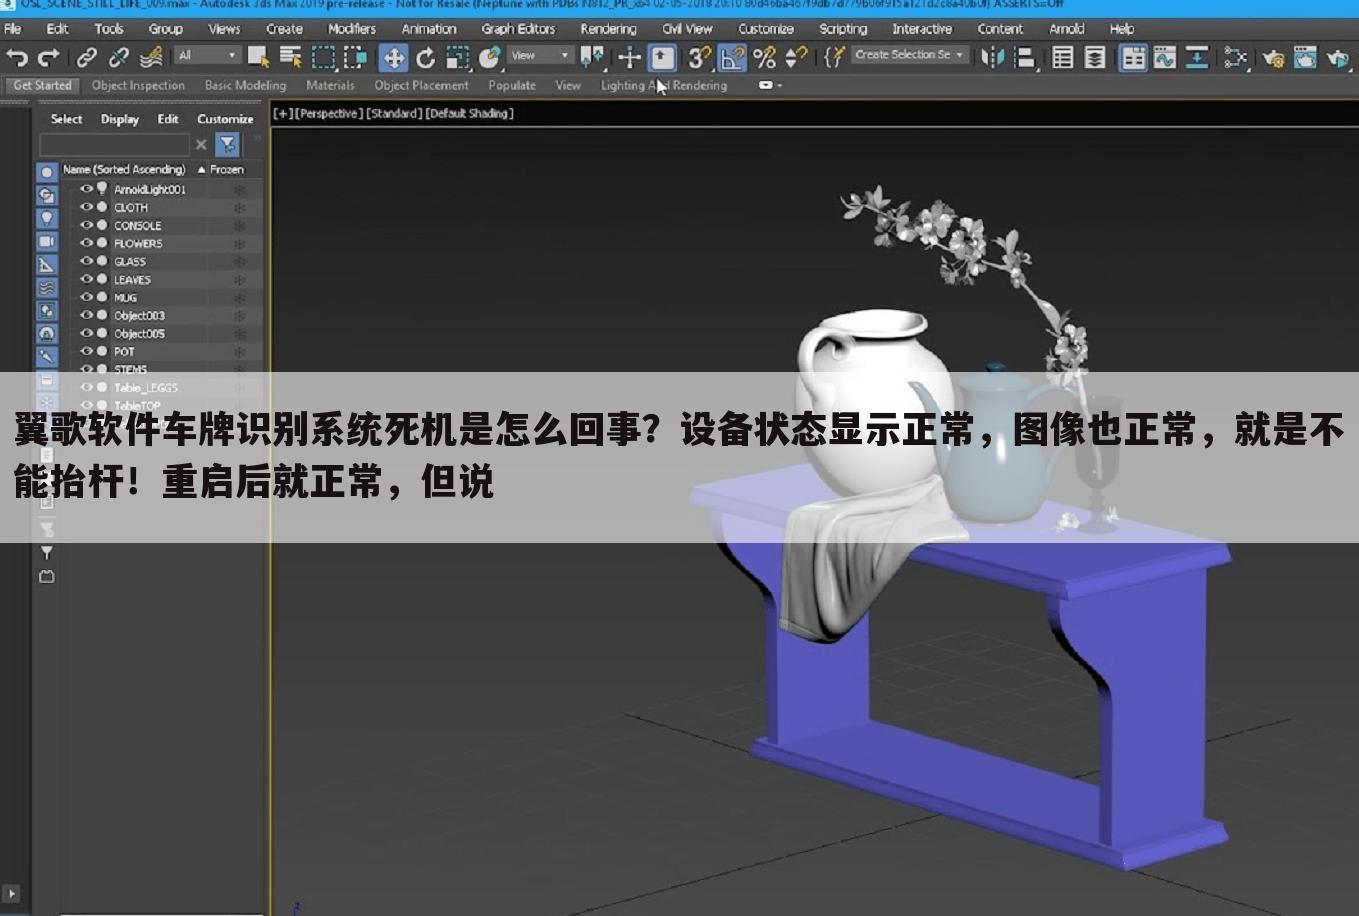Image resolution: width=1359 pixels, height=916 pixels.
Task: Switch to the Materials workspace tab
Action: [x=330, y=85]
